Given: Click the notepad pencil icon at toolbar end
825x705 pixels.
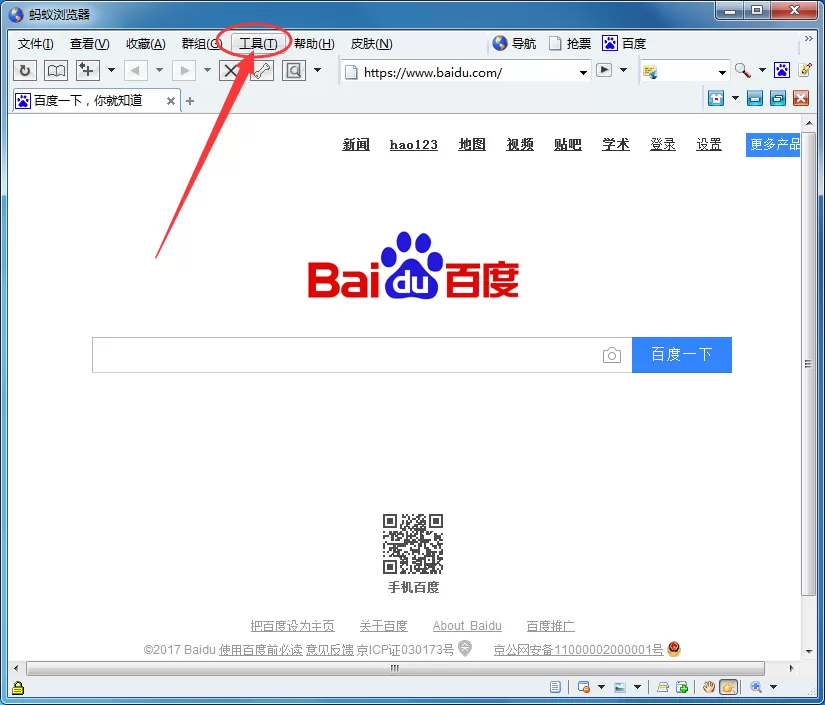Looking at the screenshot, I should [x=804, y=70].
